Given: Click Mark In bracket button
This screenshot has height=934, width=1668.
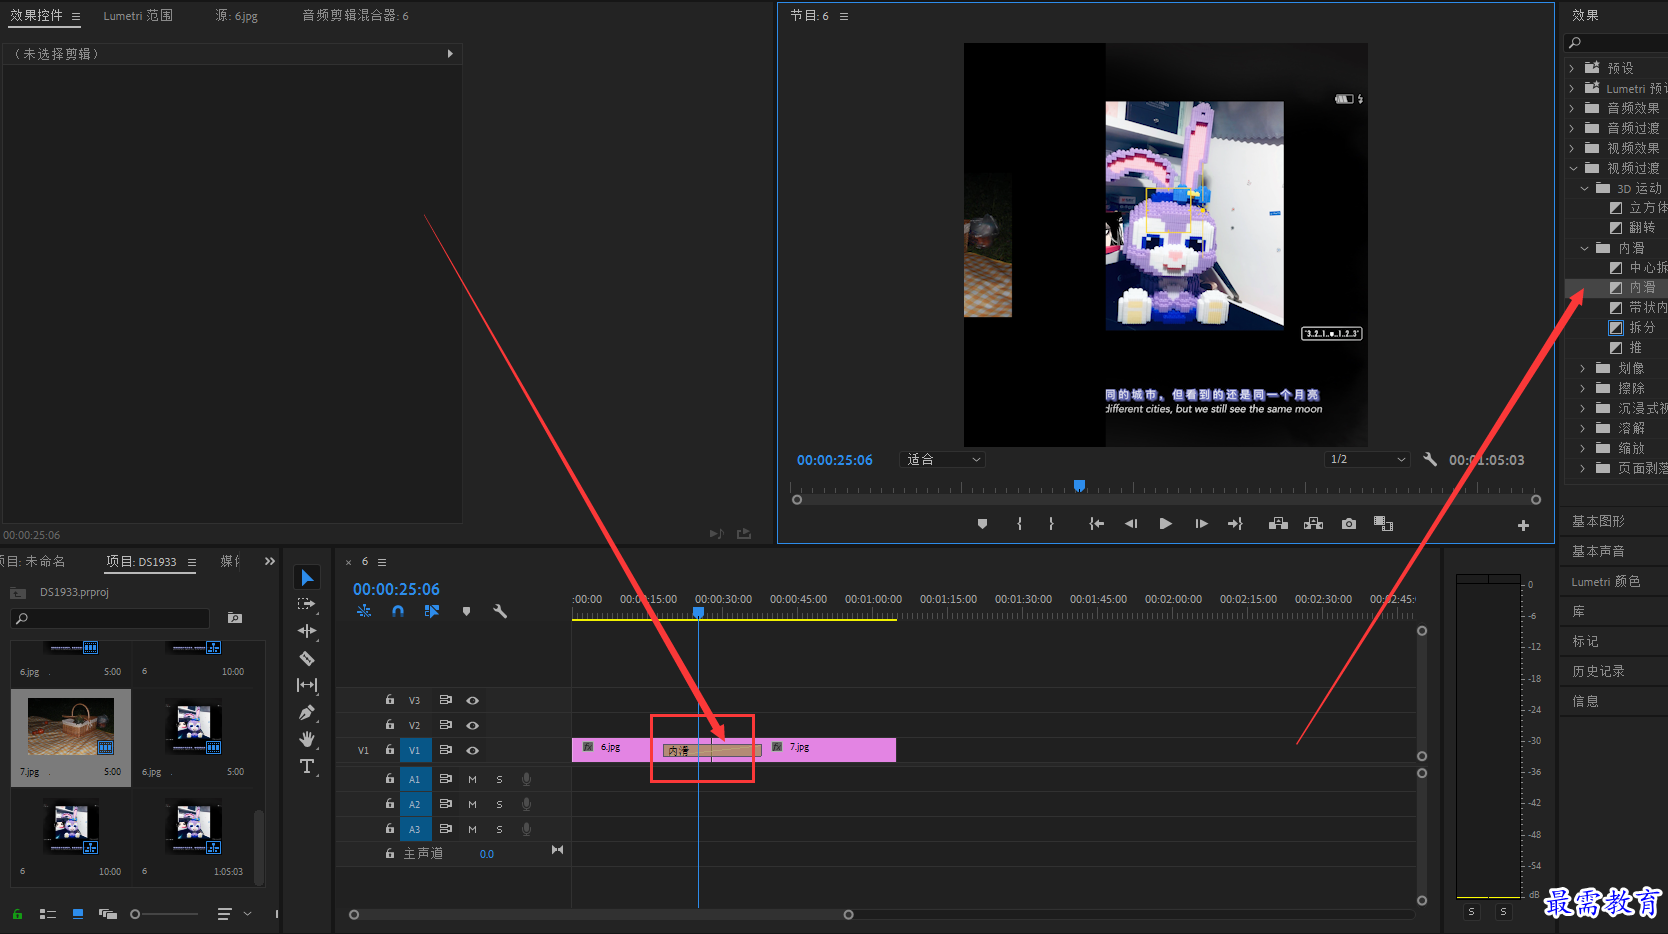Looking at the screenshot, I should (1019, 524).
